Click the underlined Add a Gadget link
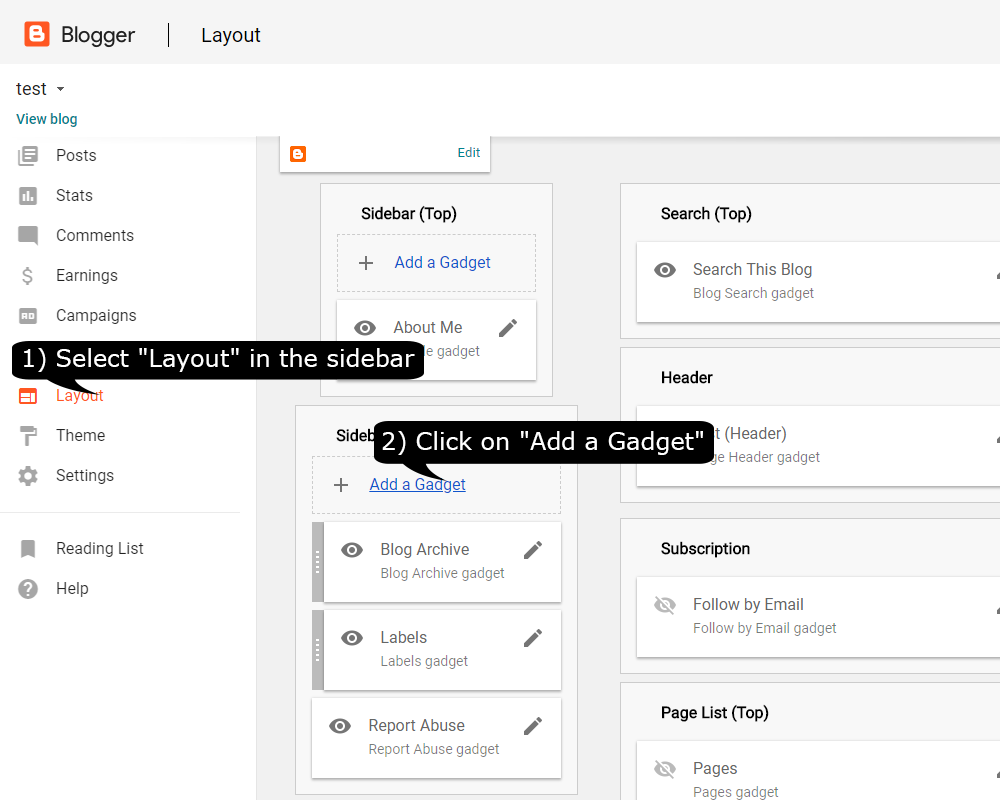This screenshot has width=1000, height=800. [418, 485]
